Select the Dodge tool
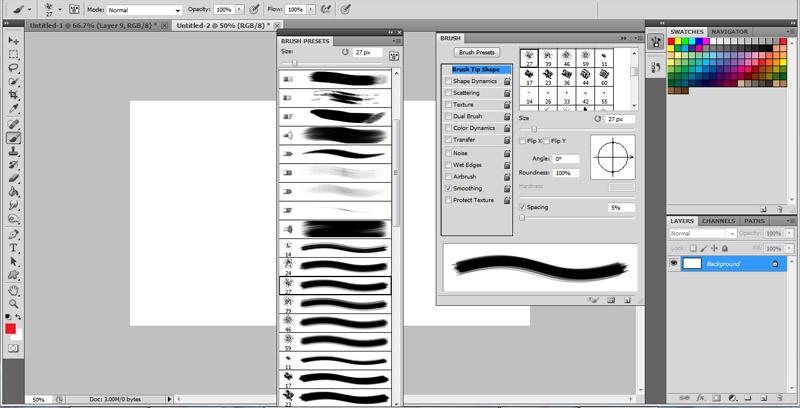This screenshot has height=408, width=800. 14,219
